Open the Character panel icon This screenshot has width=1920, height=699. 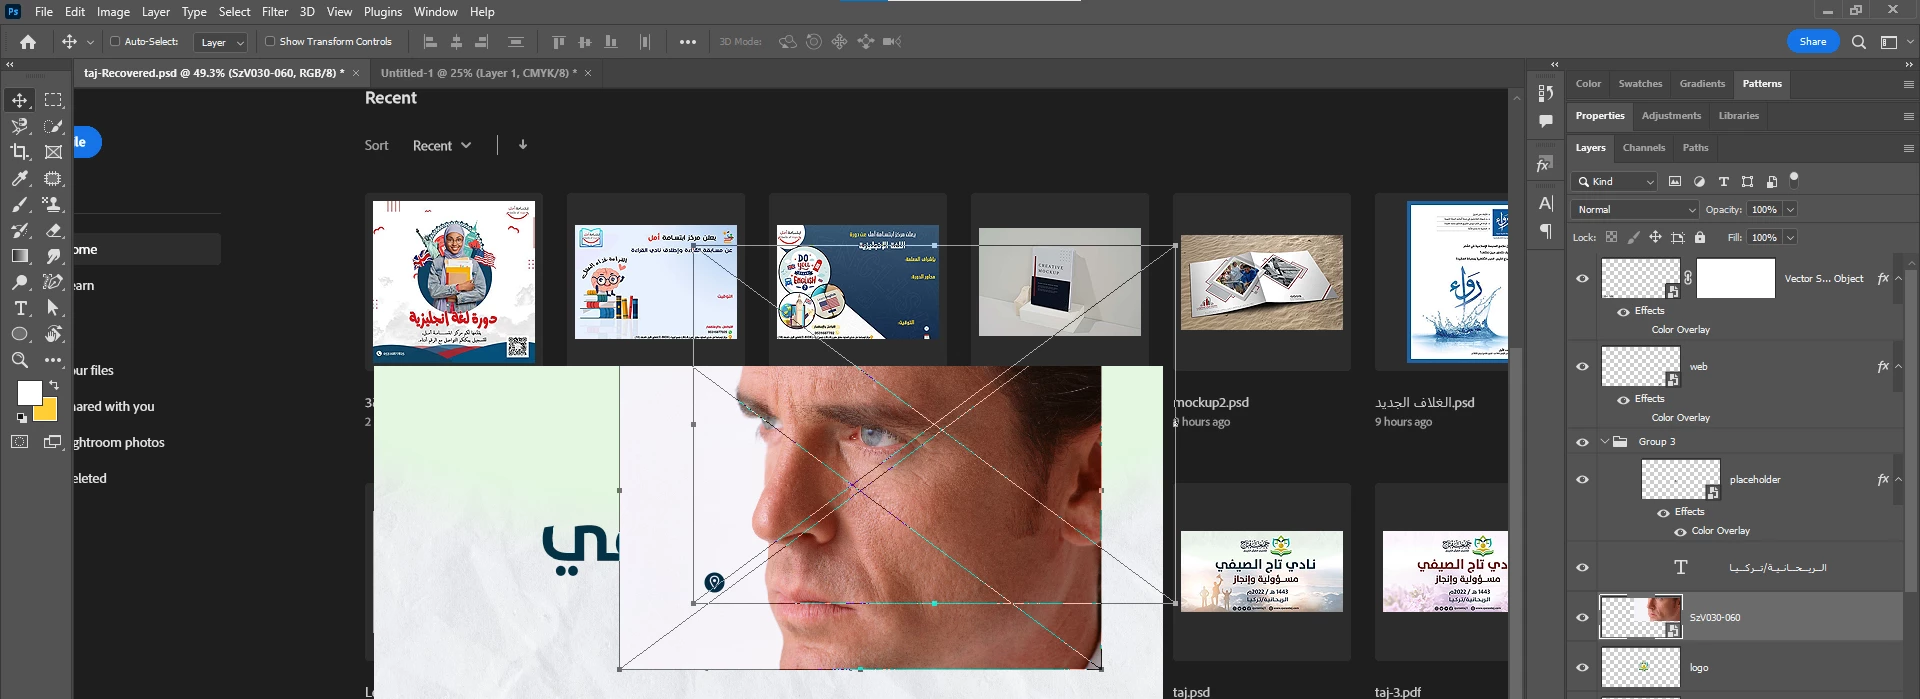(1546, 204)
